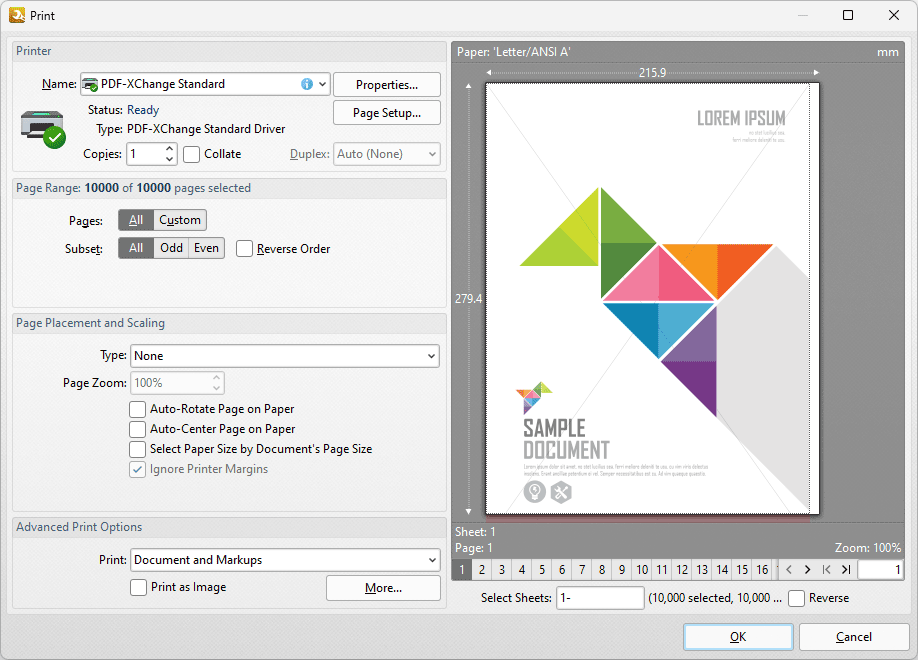Viewport: 918px width, 660px height.
Task: Toggle Ignore Printer Margins checkbox
Action: tap(138, 469)
